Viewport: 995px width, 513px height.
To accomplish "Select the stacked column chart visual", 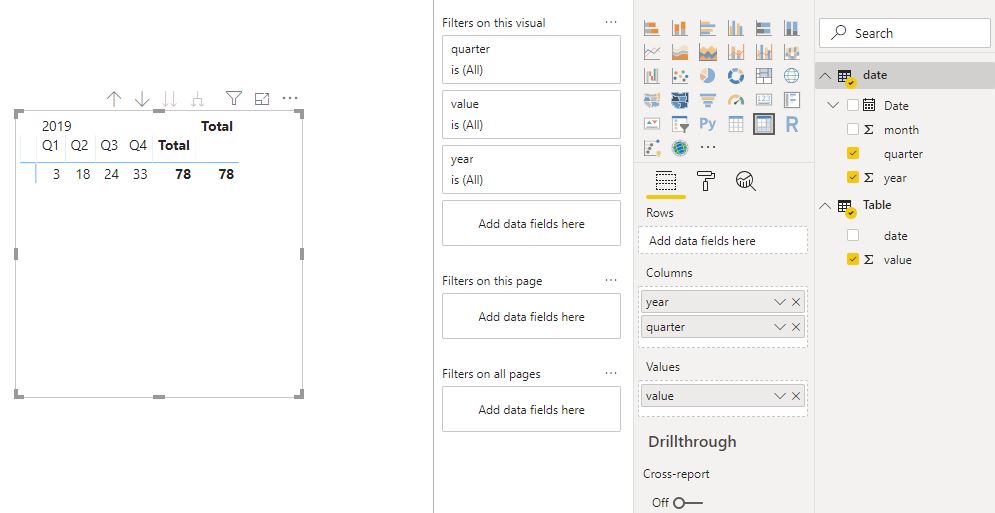I will 680,28.
